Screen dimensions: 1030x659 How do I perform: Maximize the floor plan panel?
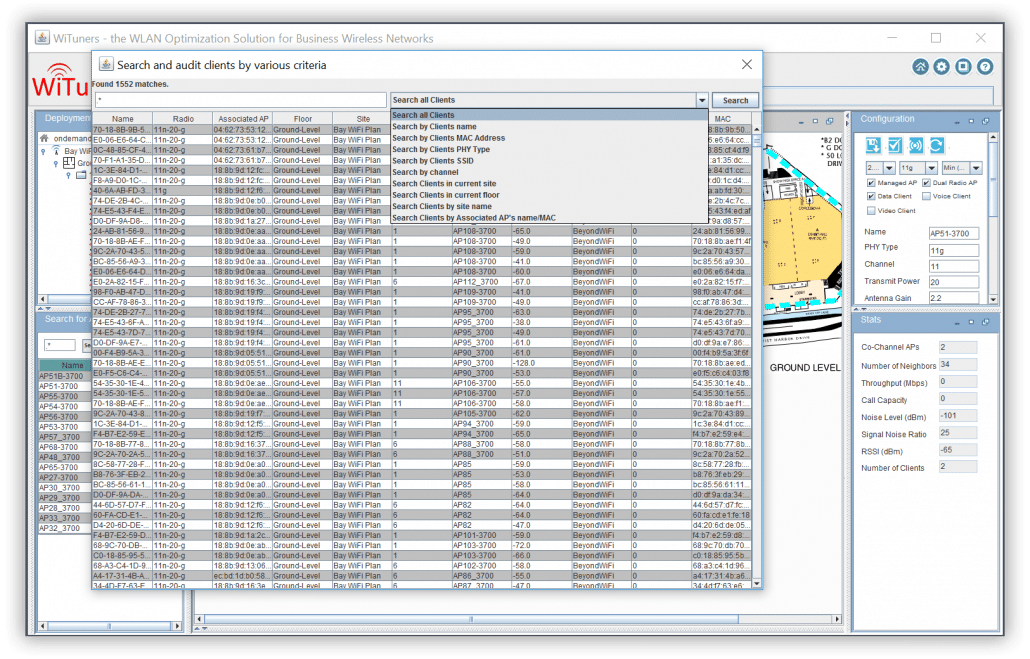click(815, 121)
